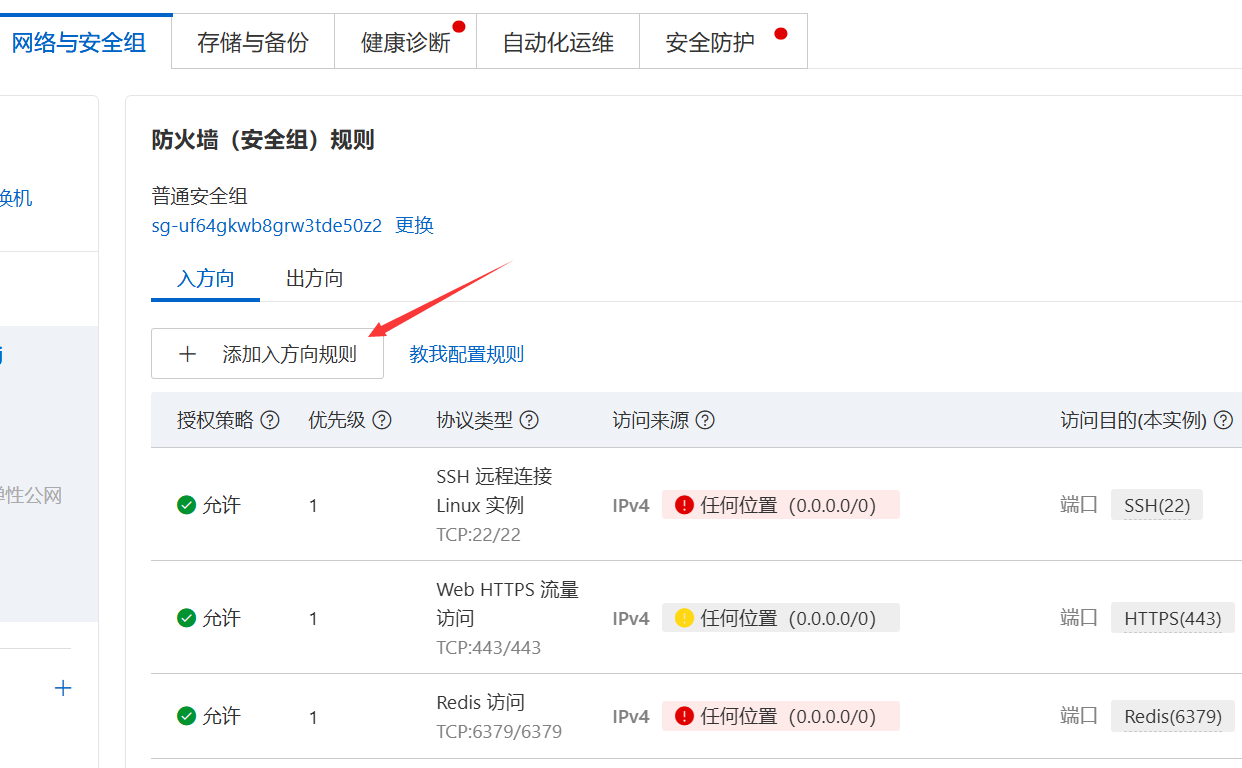Click the plus icon in left sidebar
Viewport: 1242px width, 768px height.
point(63,688)
